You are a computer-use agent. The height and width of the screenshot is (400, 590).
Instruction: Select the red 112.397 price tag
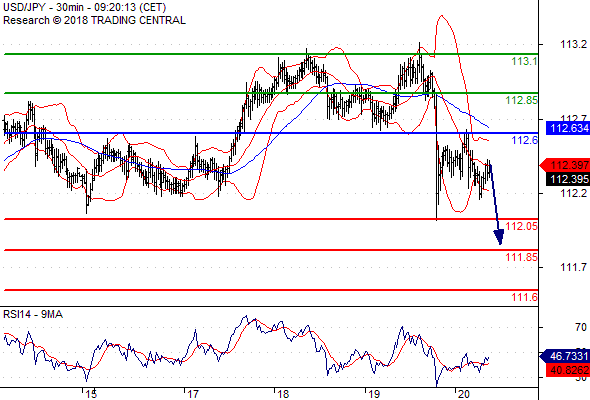point(565,165)
